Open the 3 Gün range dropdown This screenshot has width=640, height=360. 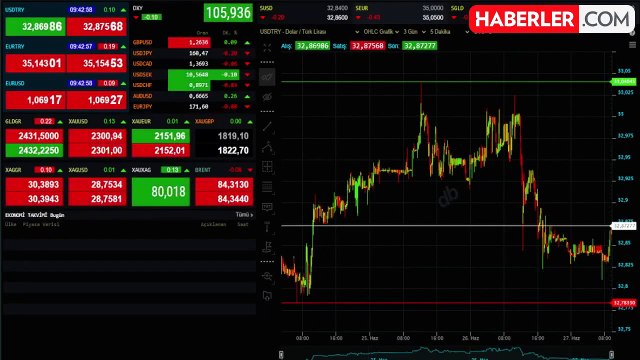(x=414, y=32)
